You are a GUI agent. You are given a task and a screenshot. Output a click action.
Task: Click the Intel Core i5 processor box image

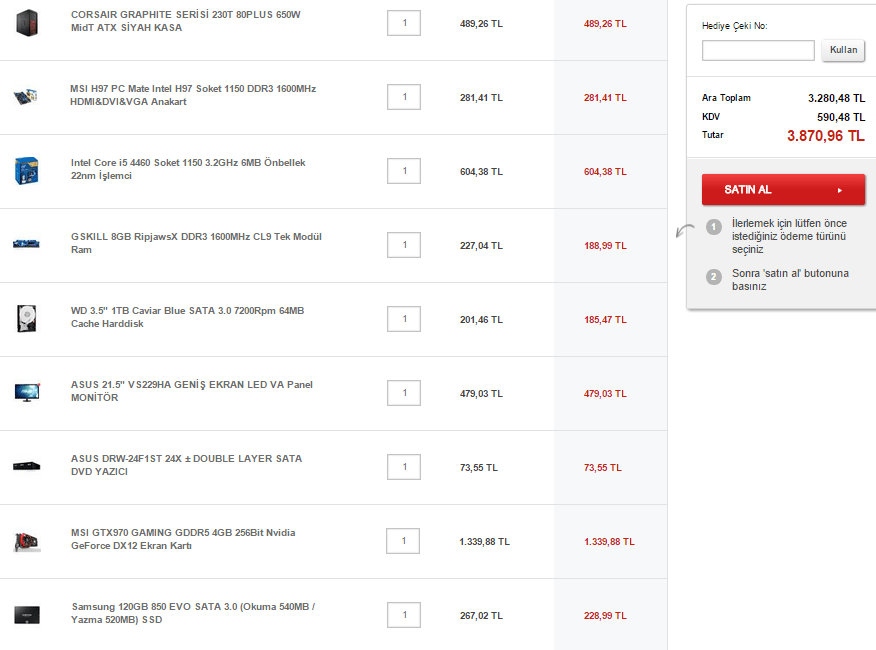point(26,170)
